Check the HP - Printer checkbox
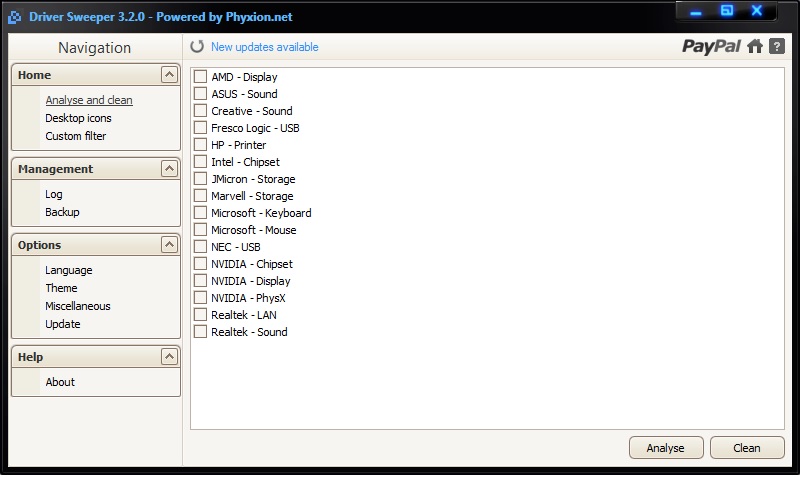801x477 pixels. [x=200, y=145]
